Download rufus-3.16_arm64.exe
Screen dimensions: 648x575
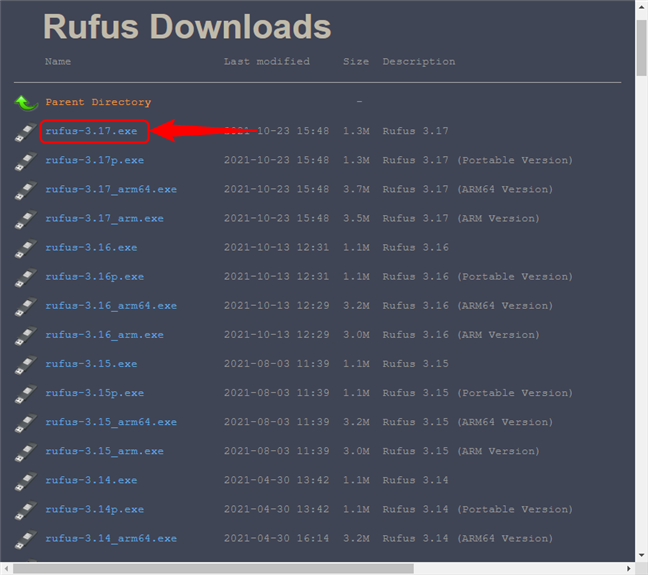point(111,306)
